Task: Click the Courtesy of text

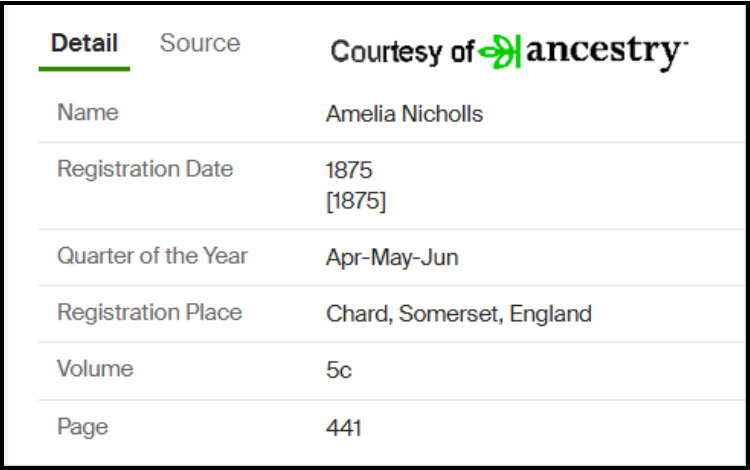Action: click(x=402, y=52)
